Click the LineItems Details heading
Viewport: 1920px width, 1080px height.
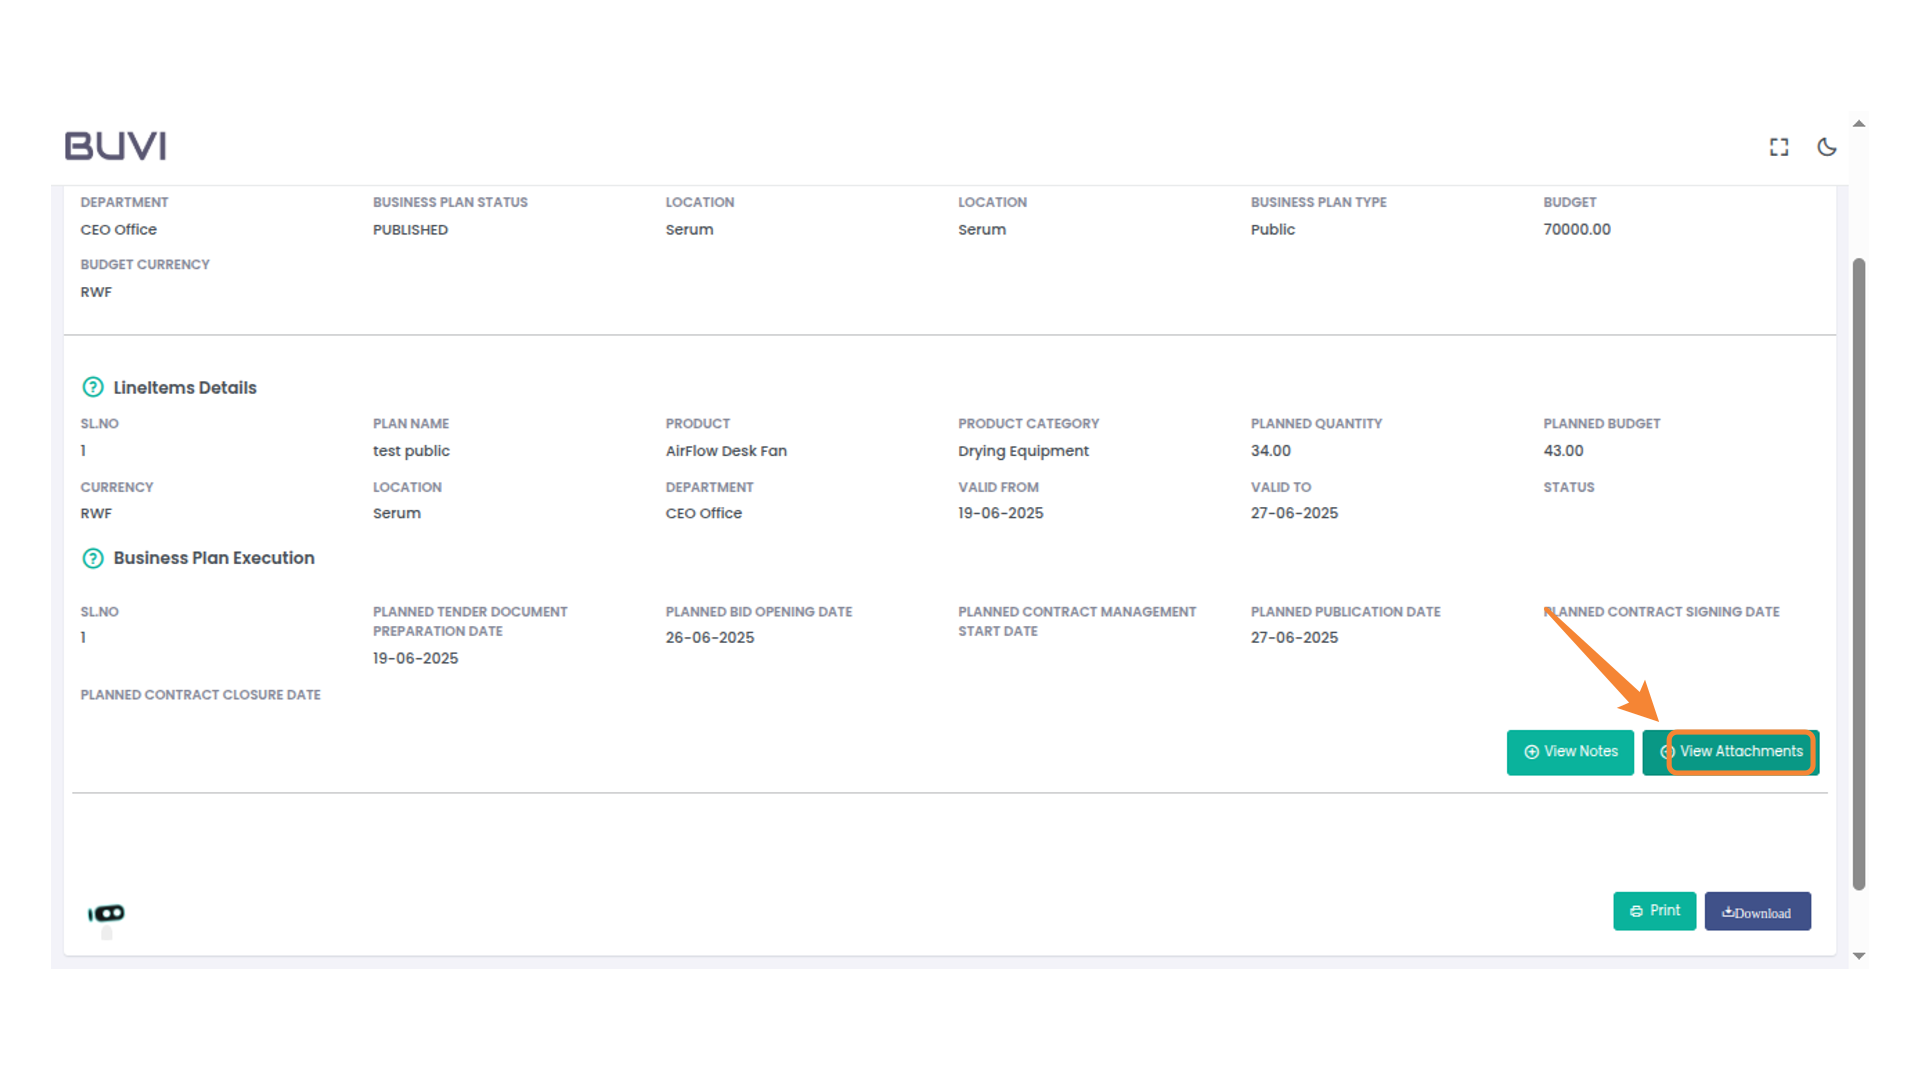tap(185, 388)
